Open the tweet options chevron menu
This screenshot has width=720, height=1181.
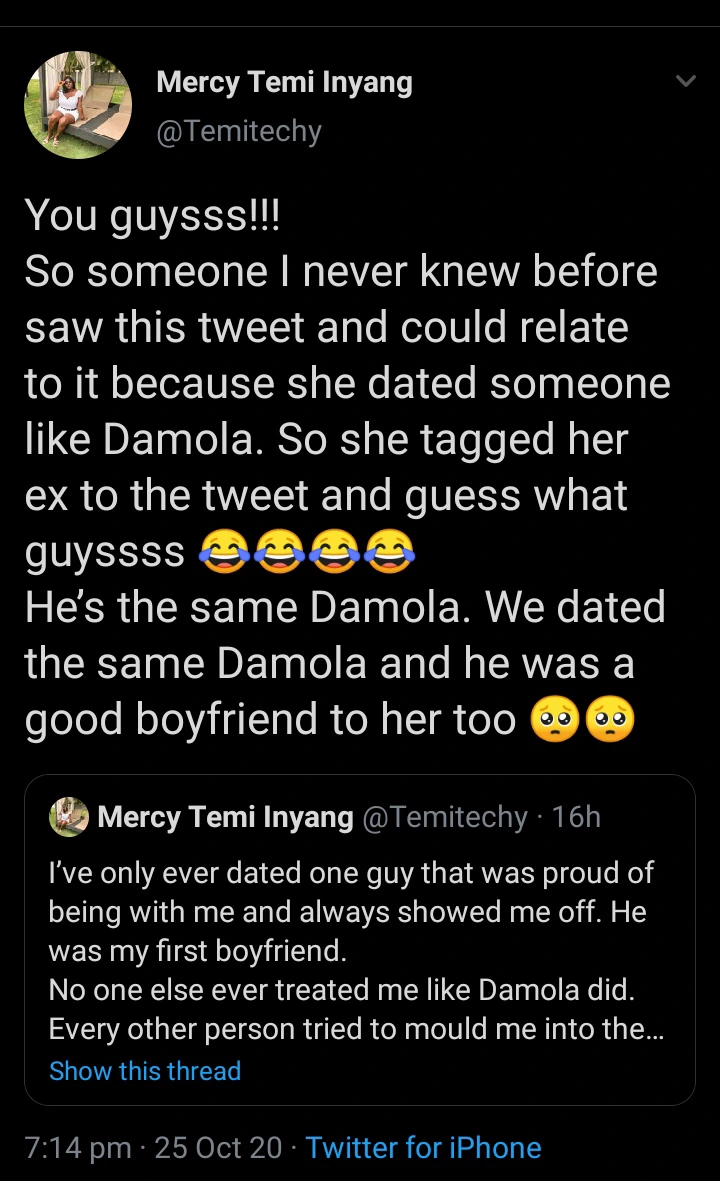tap(685, 81)
